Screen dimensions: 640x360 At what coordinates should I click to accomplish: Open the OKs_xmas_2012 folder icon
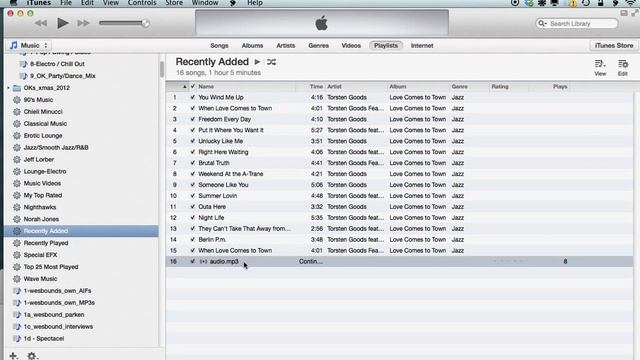[x=17, y=88]
